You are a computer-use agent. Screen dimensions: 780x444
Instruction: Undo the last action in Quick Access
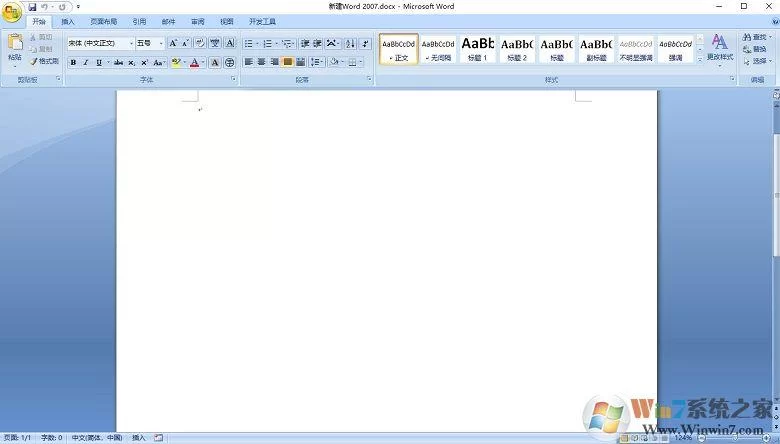click(45, 7)
